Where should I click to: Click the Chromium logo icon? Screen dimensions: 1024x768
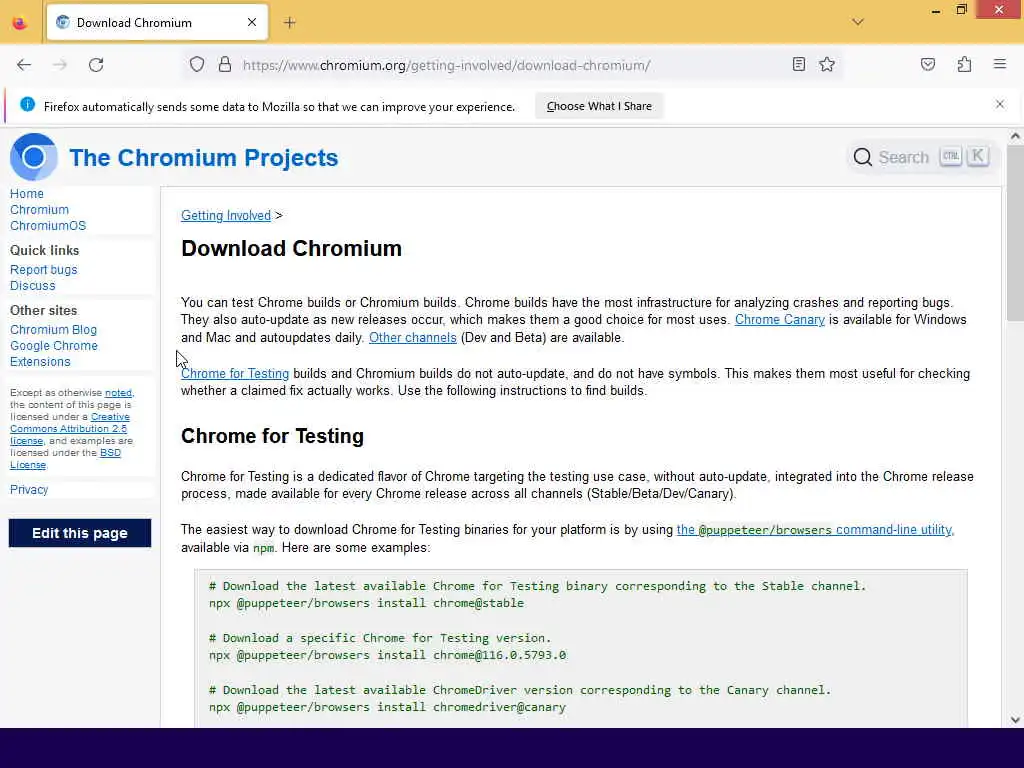click(x=33, y=157)
